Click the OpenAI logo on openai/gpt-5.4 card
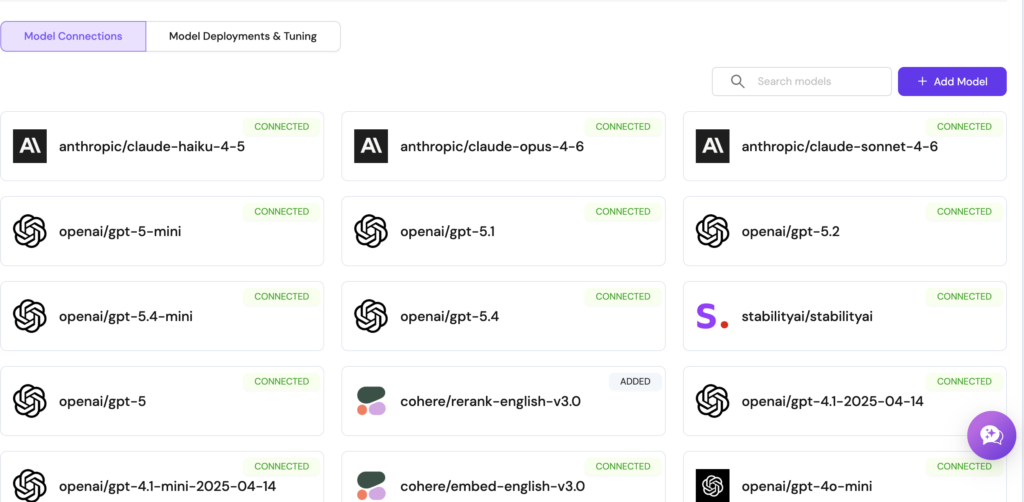This screenshot has height=502, width=1024. (x=371, y=316)
